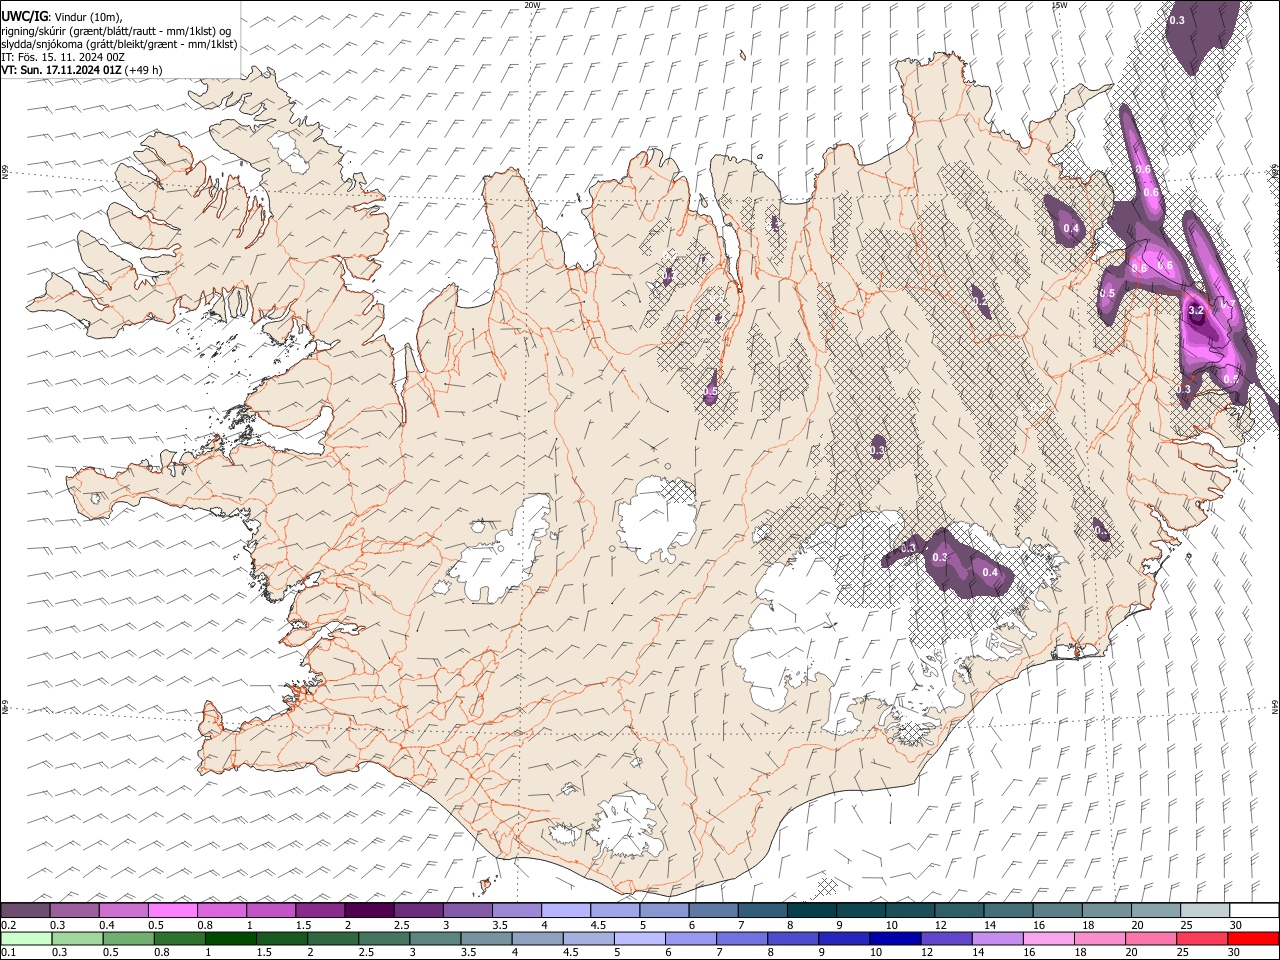Click the 'UWC/IG' title label
Viewport: 1280px width, 960px height.
click(24, 17)
